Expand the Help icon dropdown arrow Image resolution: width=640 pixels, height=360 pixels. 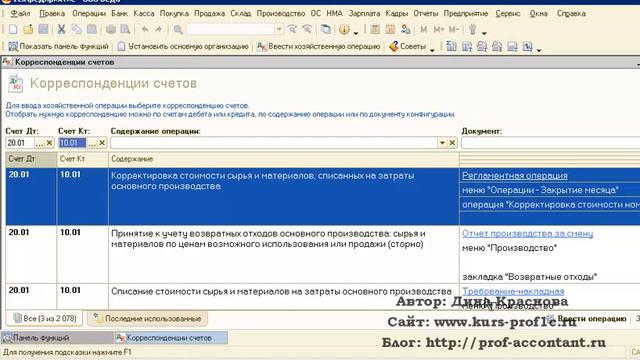[x=356, y=33]
